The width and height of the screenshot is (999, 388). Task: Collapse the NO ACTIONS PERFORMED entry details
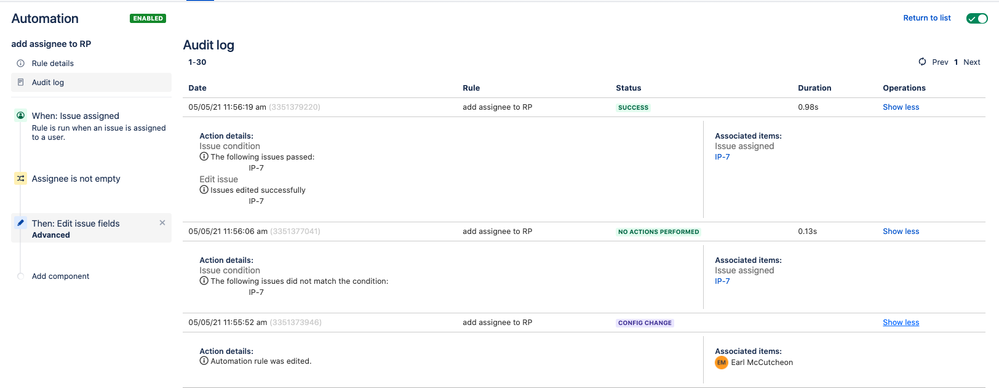coord(901,231)
